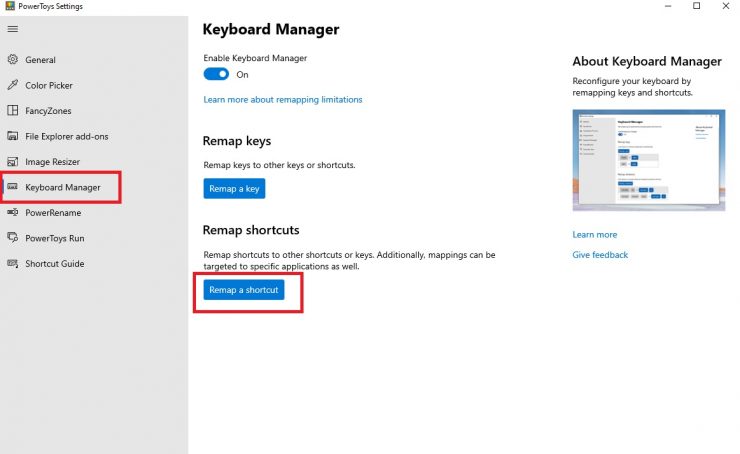Click the Keyboard Manager keyboard icon

[x=13, y=187]
